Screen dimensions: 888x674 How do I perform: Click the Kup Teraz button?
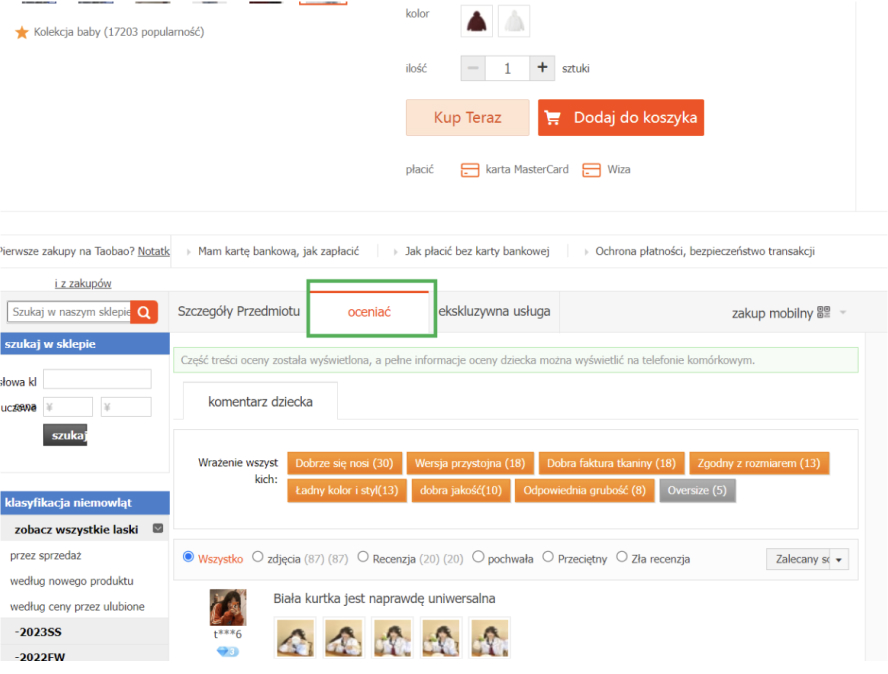tap(467, 118)
